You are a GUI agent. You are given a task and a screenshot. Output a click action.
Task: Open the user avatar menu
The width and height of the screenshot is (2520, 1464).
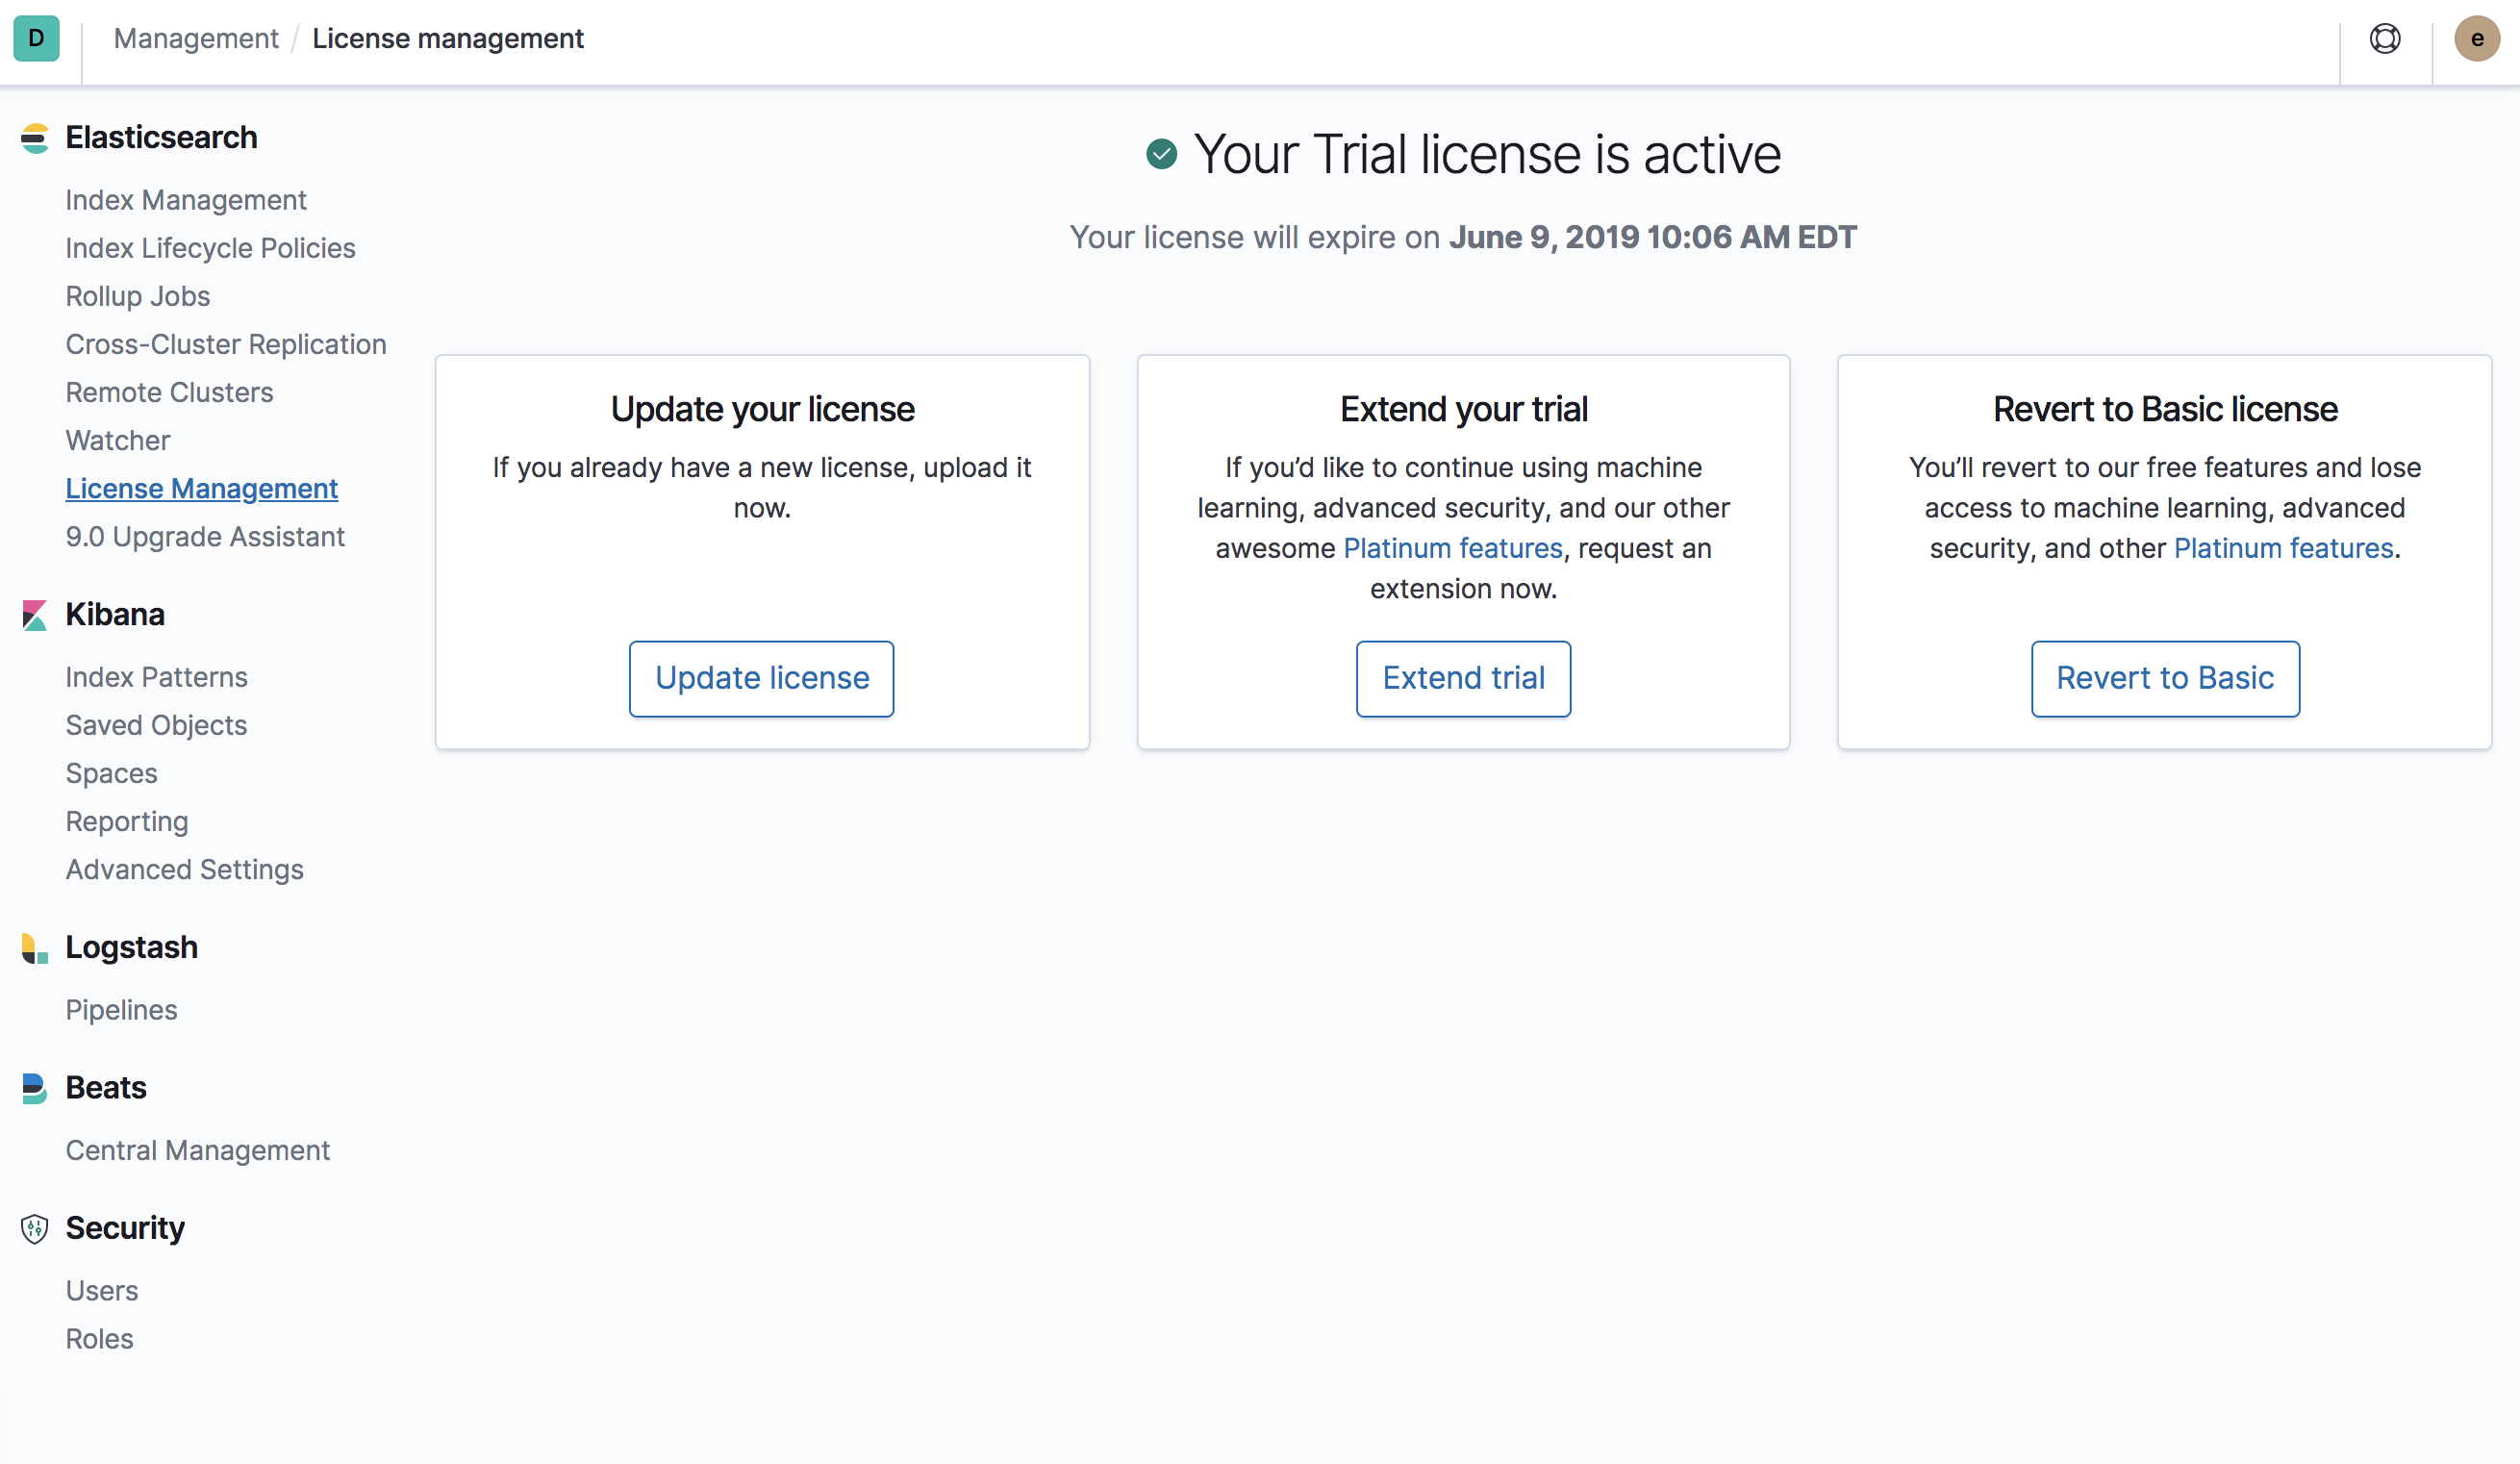point(2476,39)
